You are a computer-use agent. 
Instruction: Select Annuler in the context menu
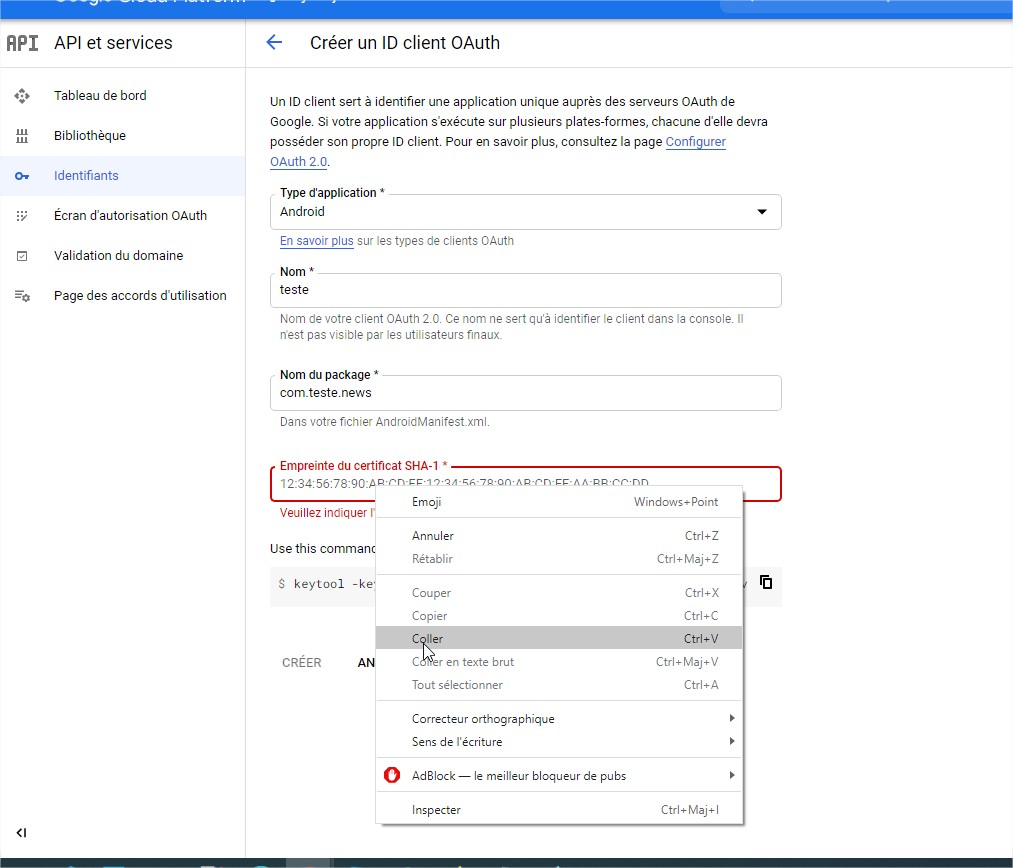click(559, 536)
